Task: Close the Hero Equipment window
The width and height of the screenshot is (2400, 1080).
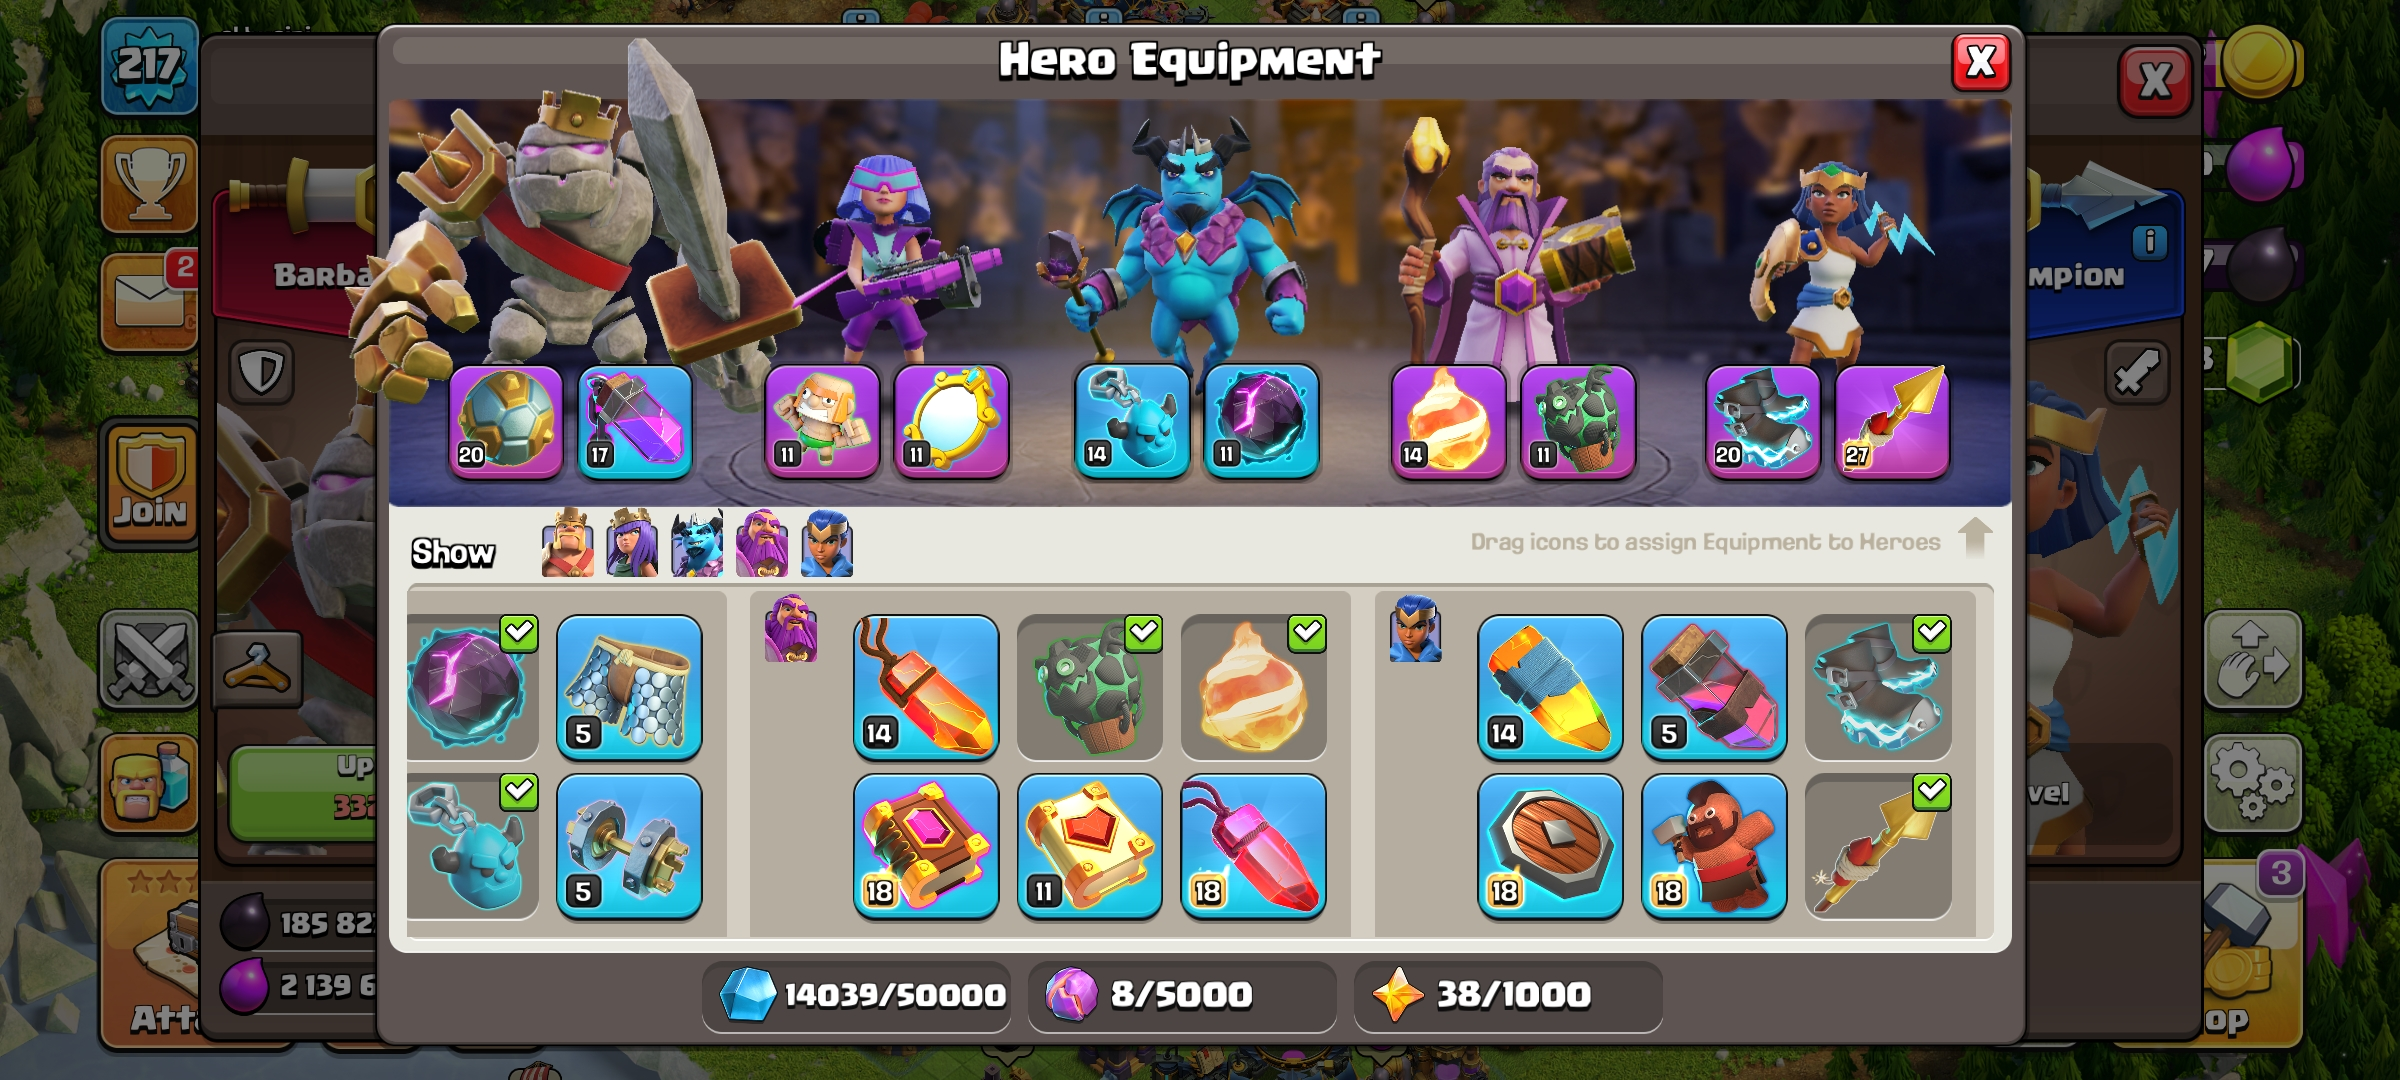Action: click(1981, 62)
